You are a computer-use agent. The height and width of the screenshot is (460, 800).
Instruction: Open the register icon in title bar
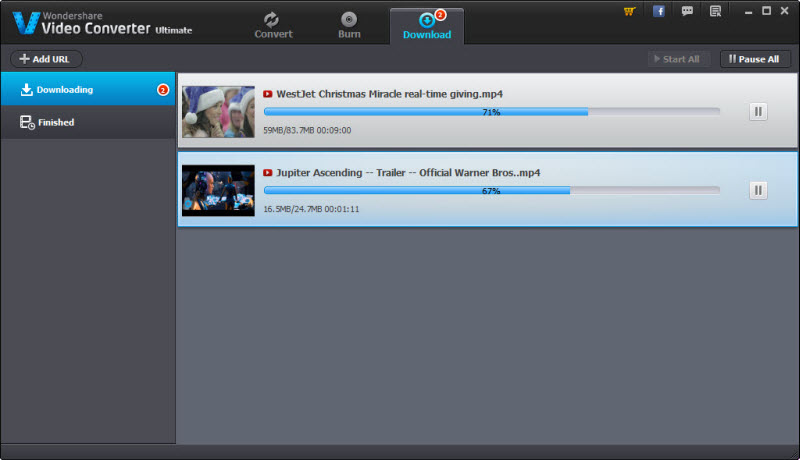(x=715, y=11)
